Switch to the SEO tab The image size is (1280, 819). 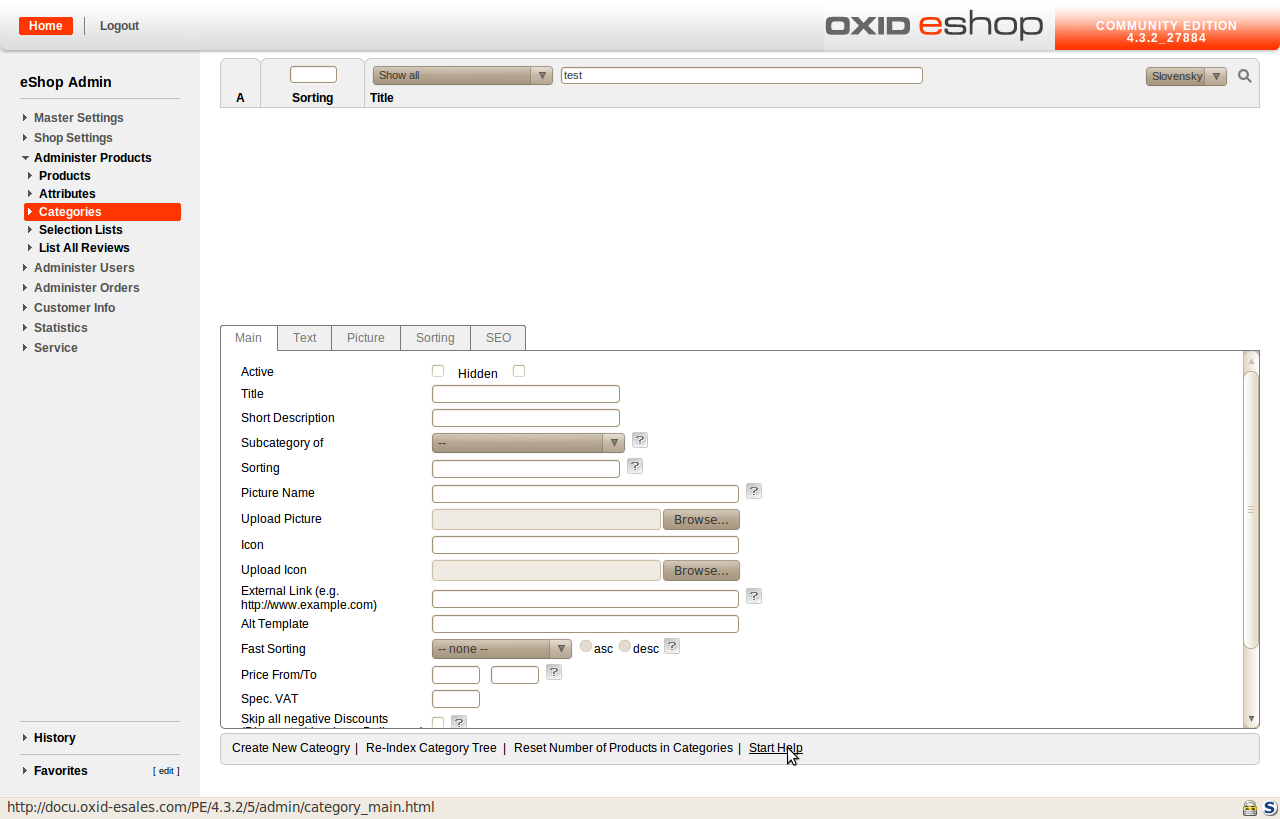(x=498, y=338)
